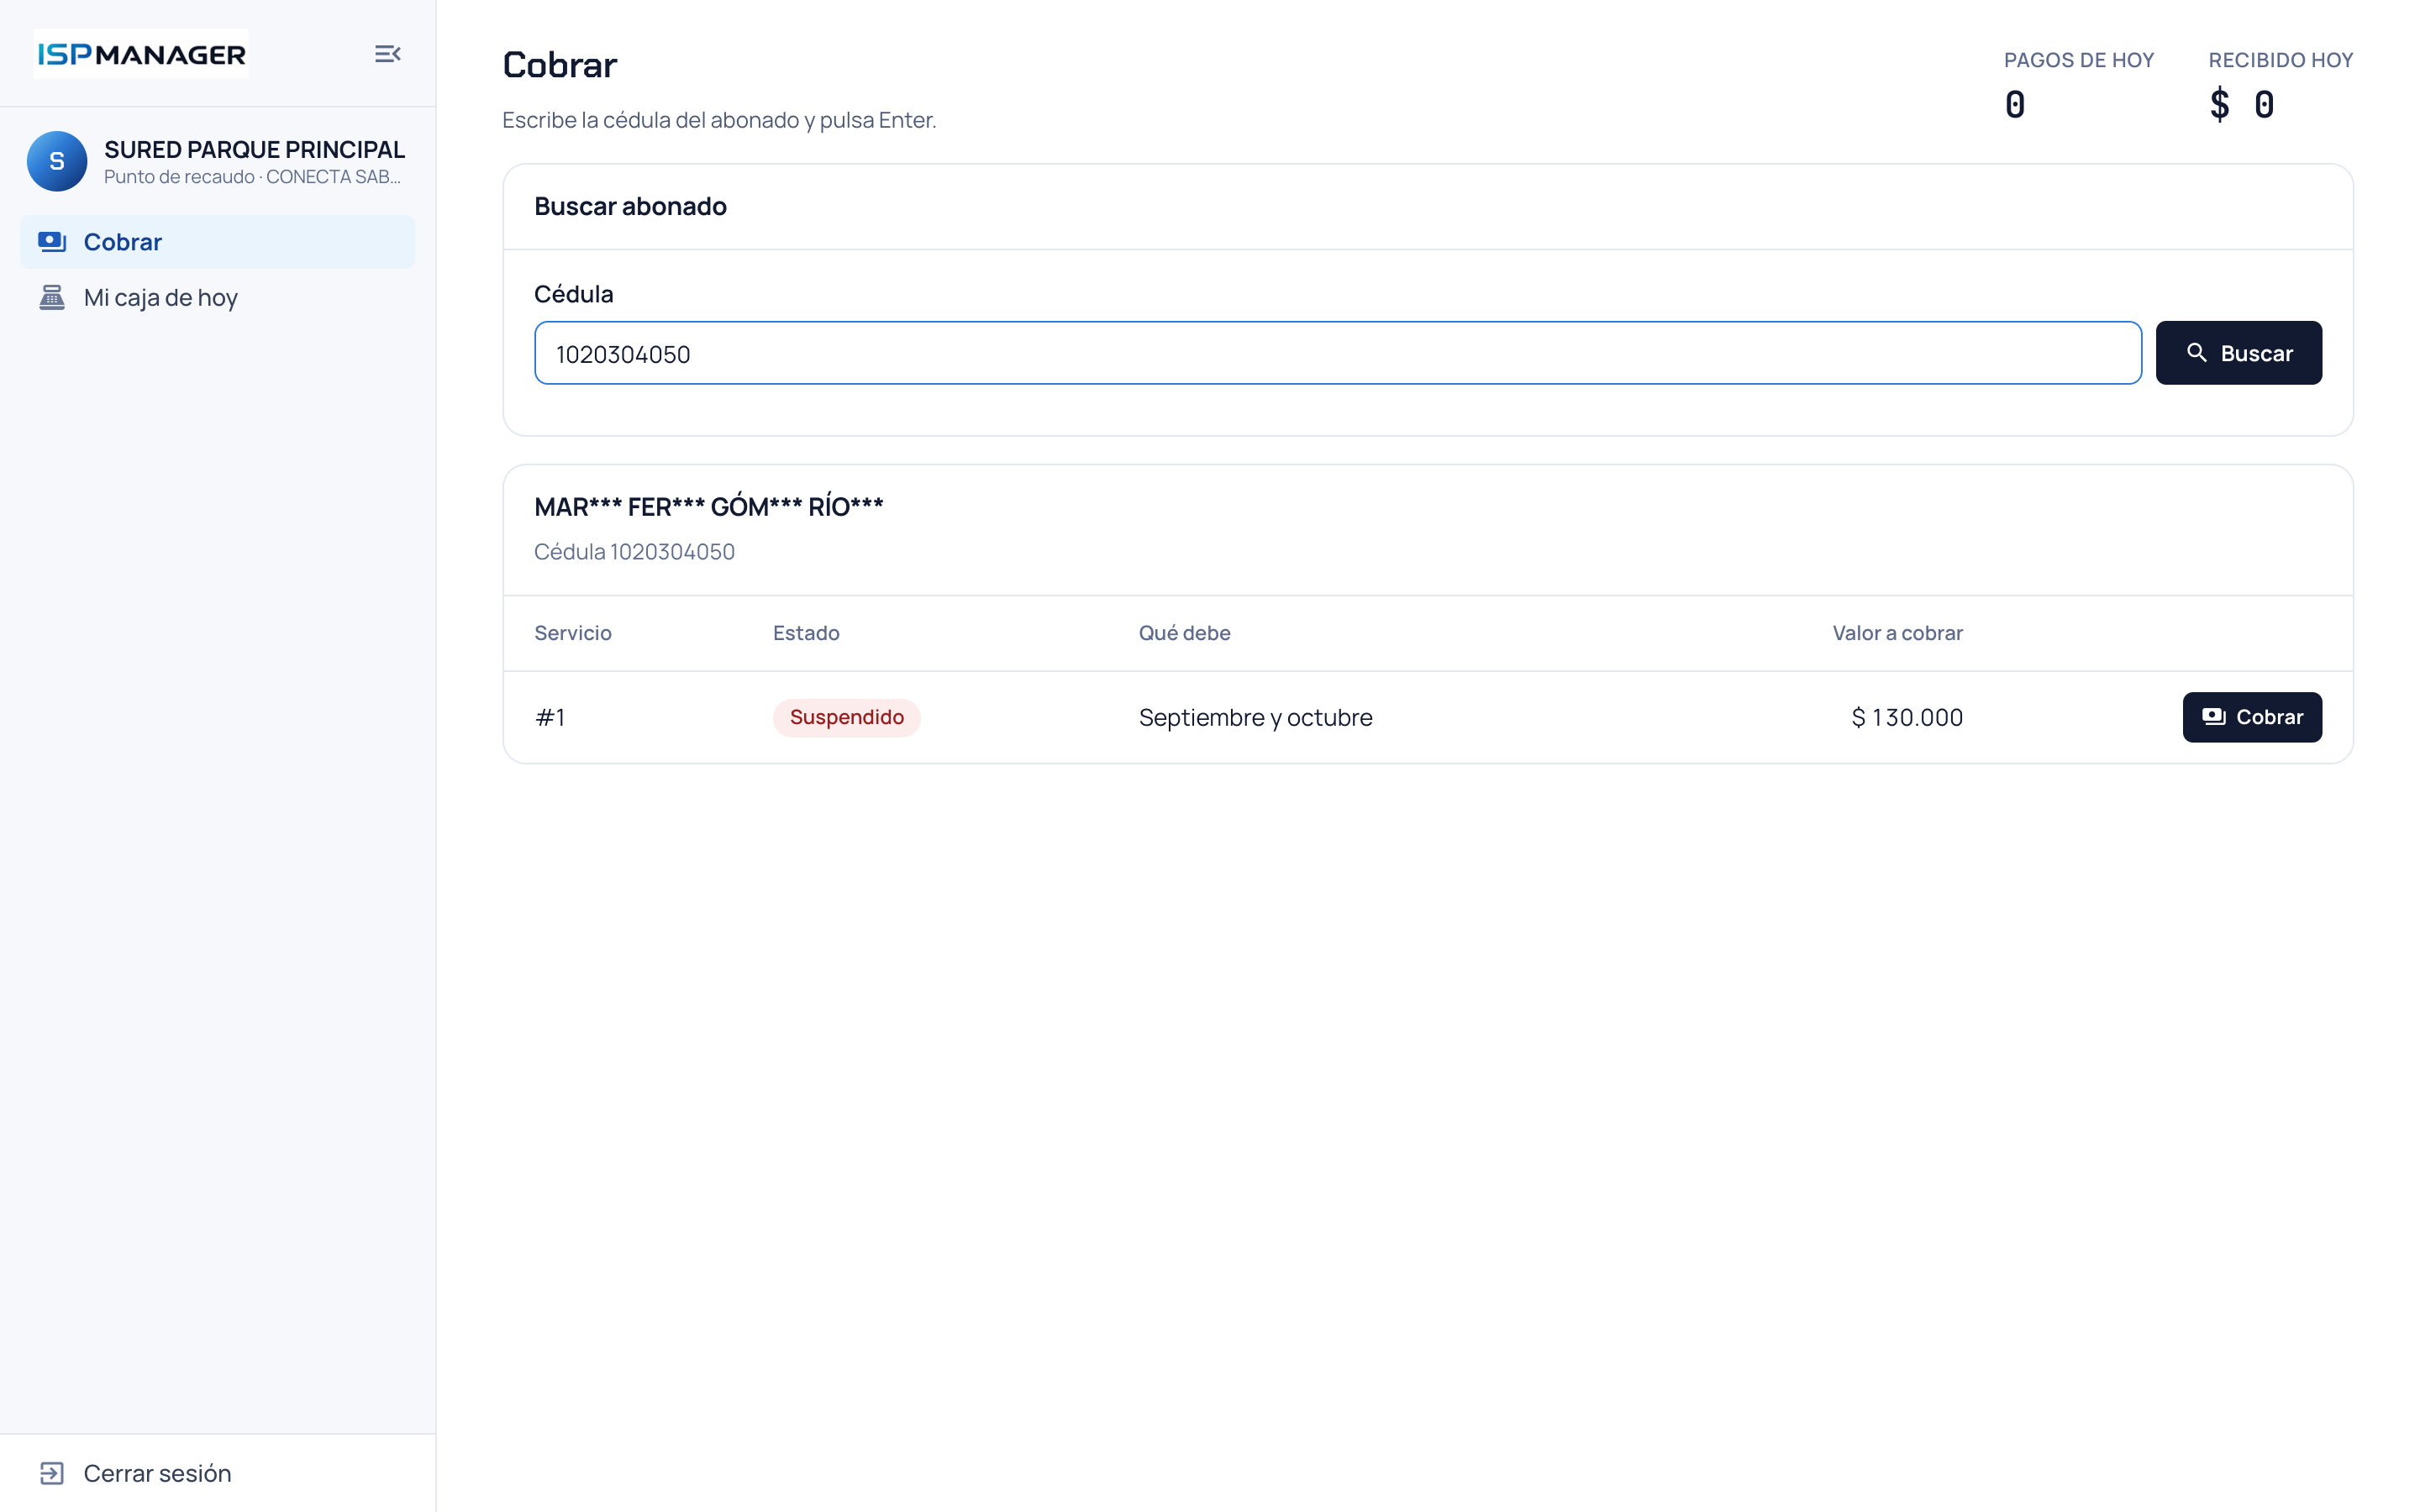2420x1512 pixels.
Task: Click the Valor a cobrar column header
Action: pos(1897,633)
